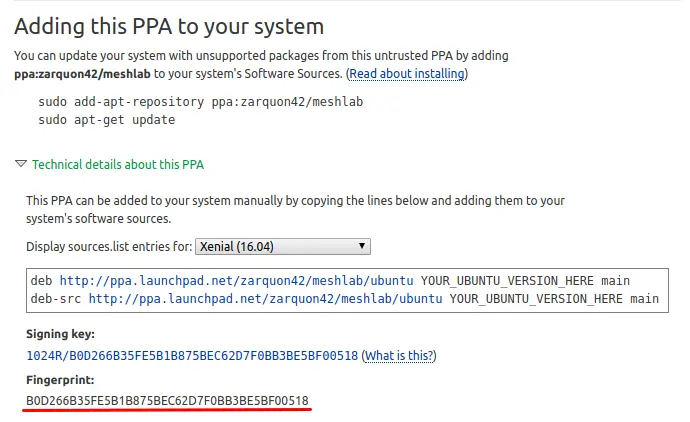Screen dimensions: 690x422
Task: Click the Signing key label
Action: coord(60,334)
